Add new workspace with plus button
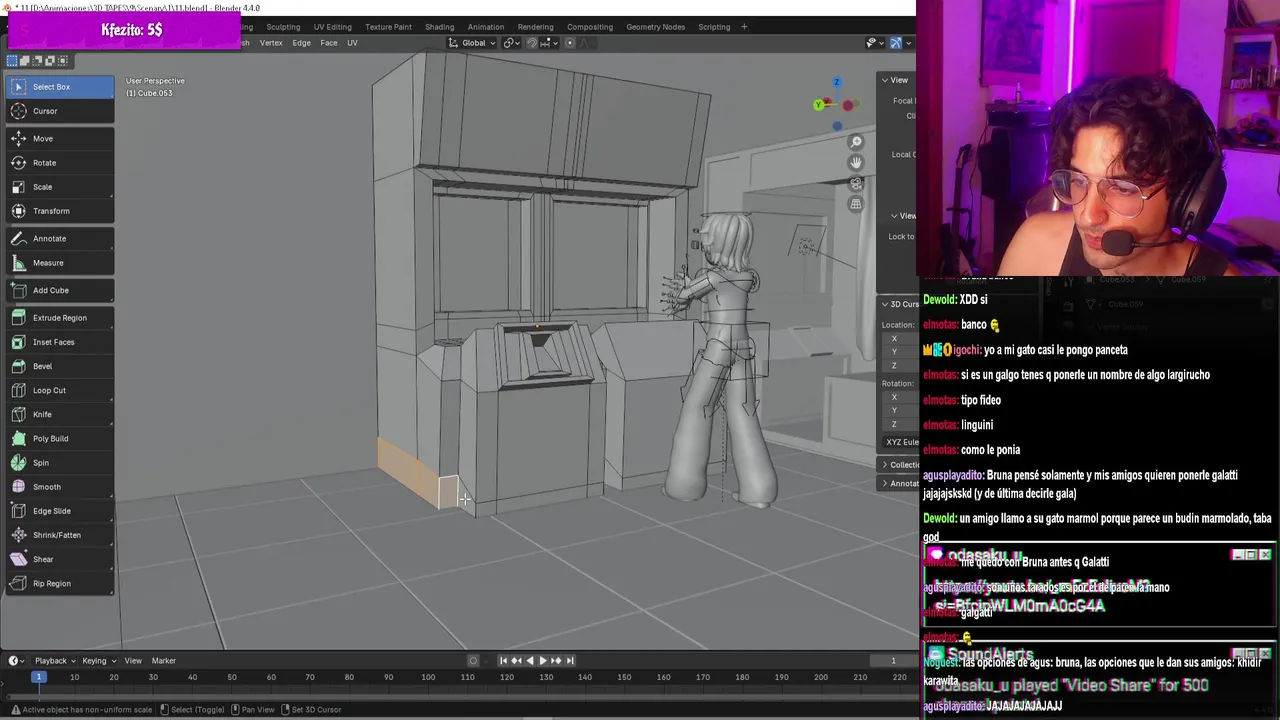The image size is (1280, 720). point(744,27)
